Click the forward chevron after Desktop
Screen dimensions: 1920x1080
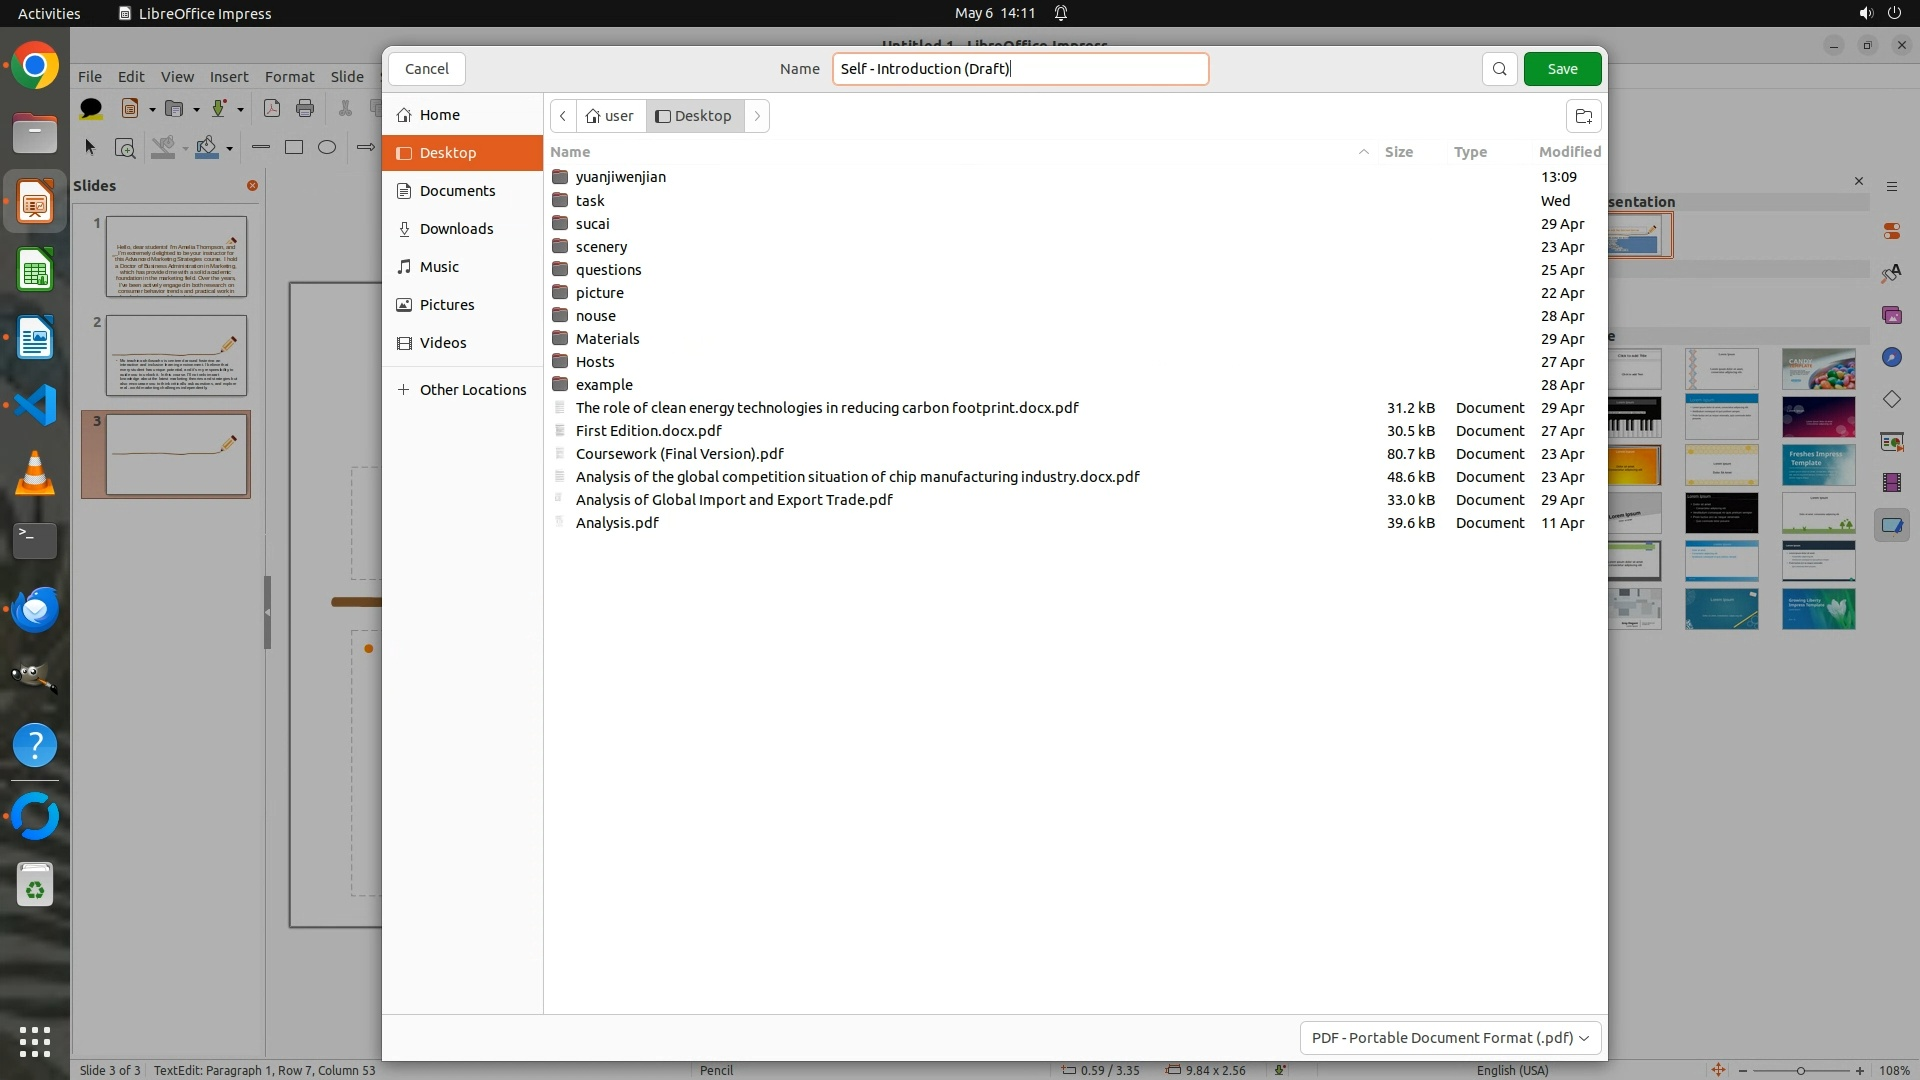757,116
